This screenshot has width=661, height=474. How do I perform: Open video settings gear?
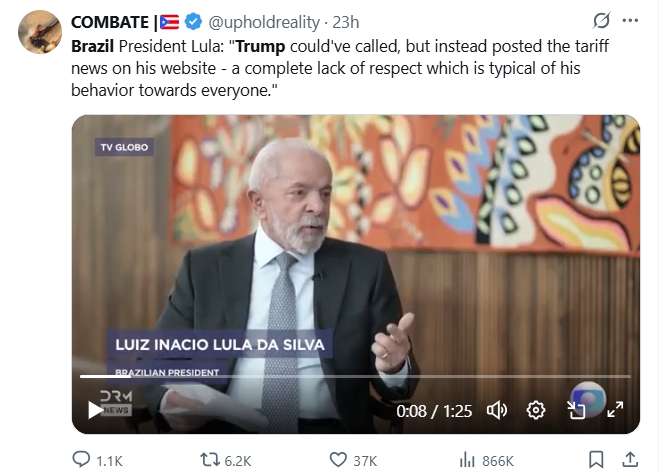coord(536,410)
